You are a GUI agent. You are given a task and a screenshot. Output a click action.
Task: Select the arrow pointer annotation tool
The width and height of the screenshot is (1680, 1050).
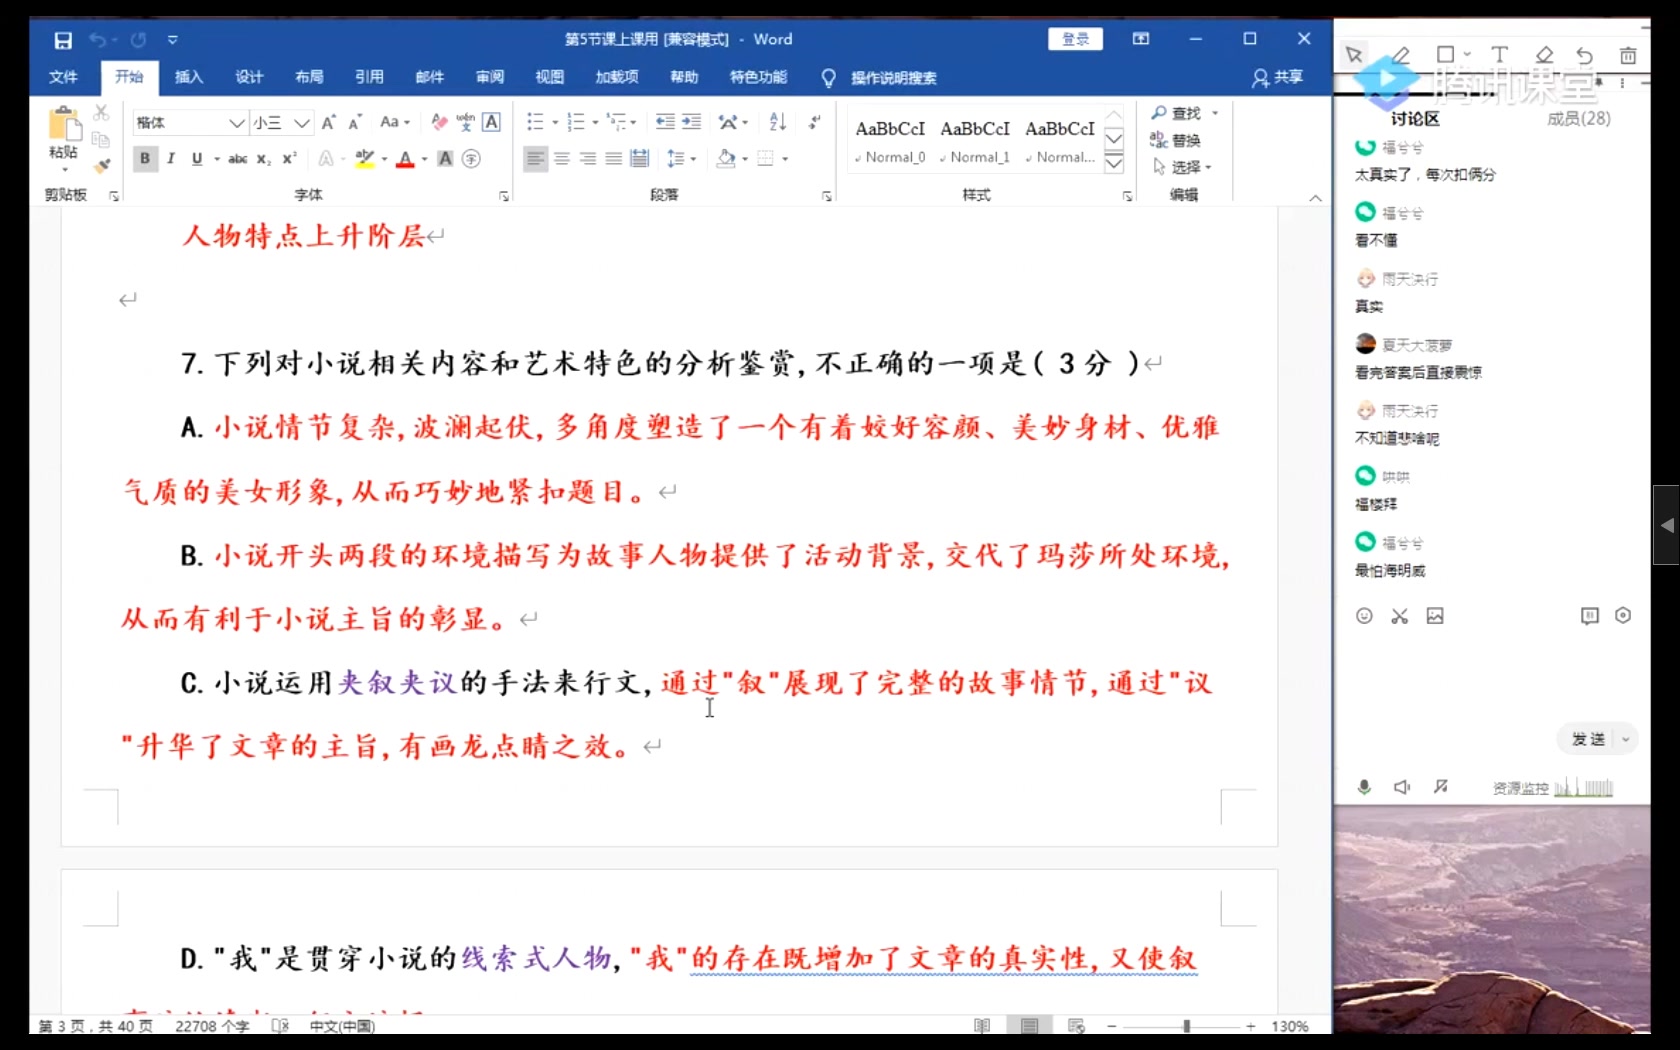click(1354, 54)
